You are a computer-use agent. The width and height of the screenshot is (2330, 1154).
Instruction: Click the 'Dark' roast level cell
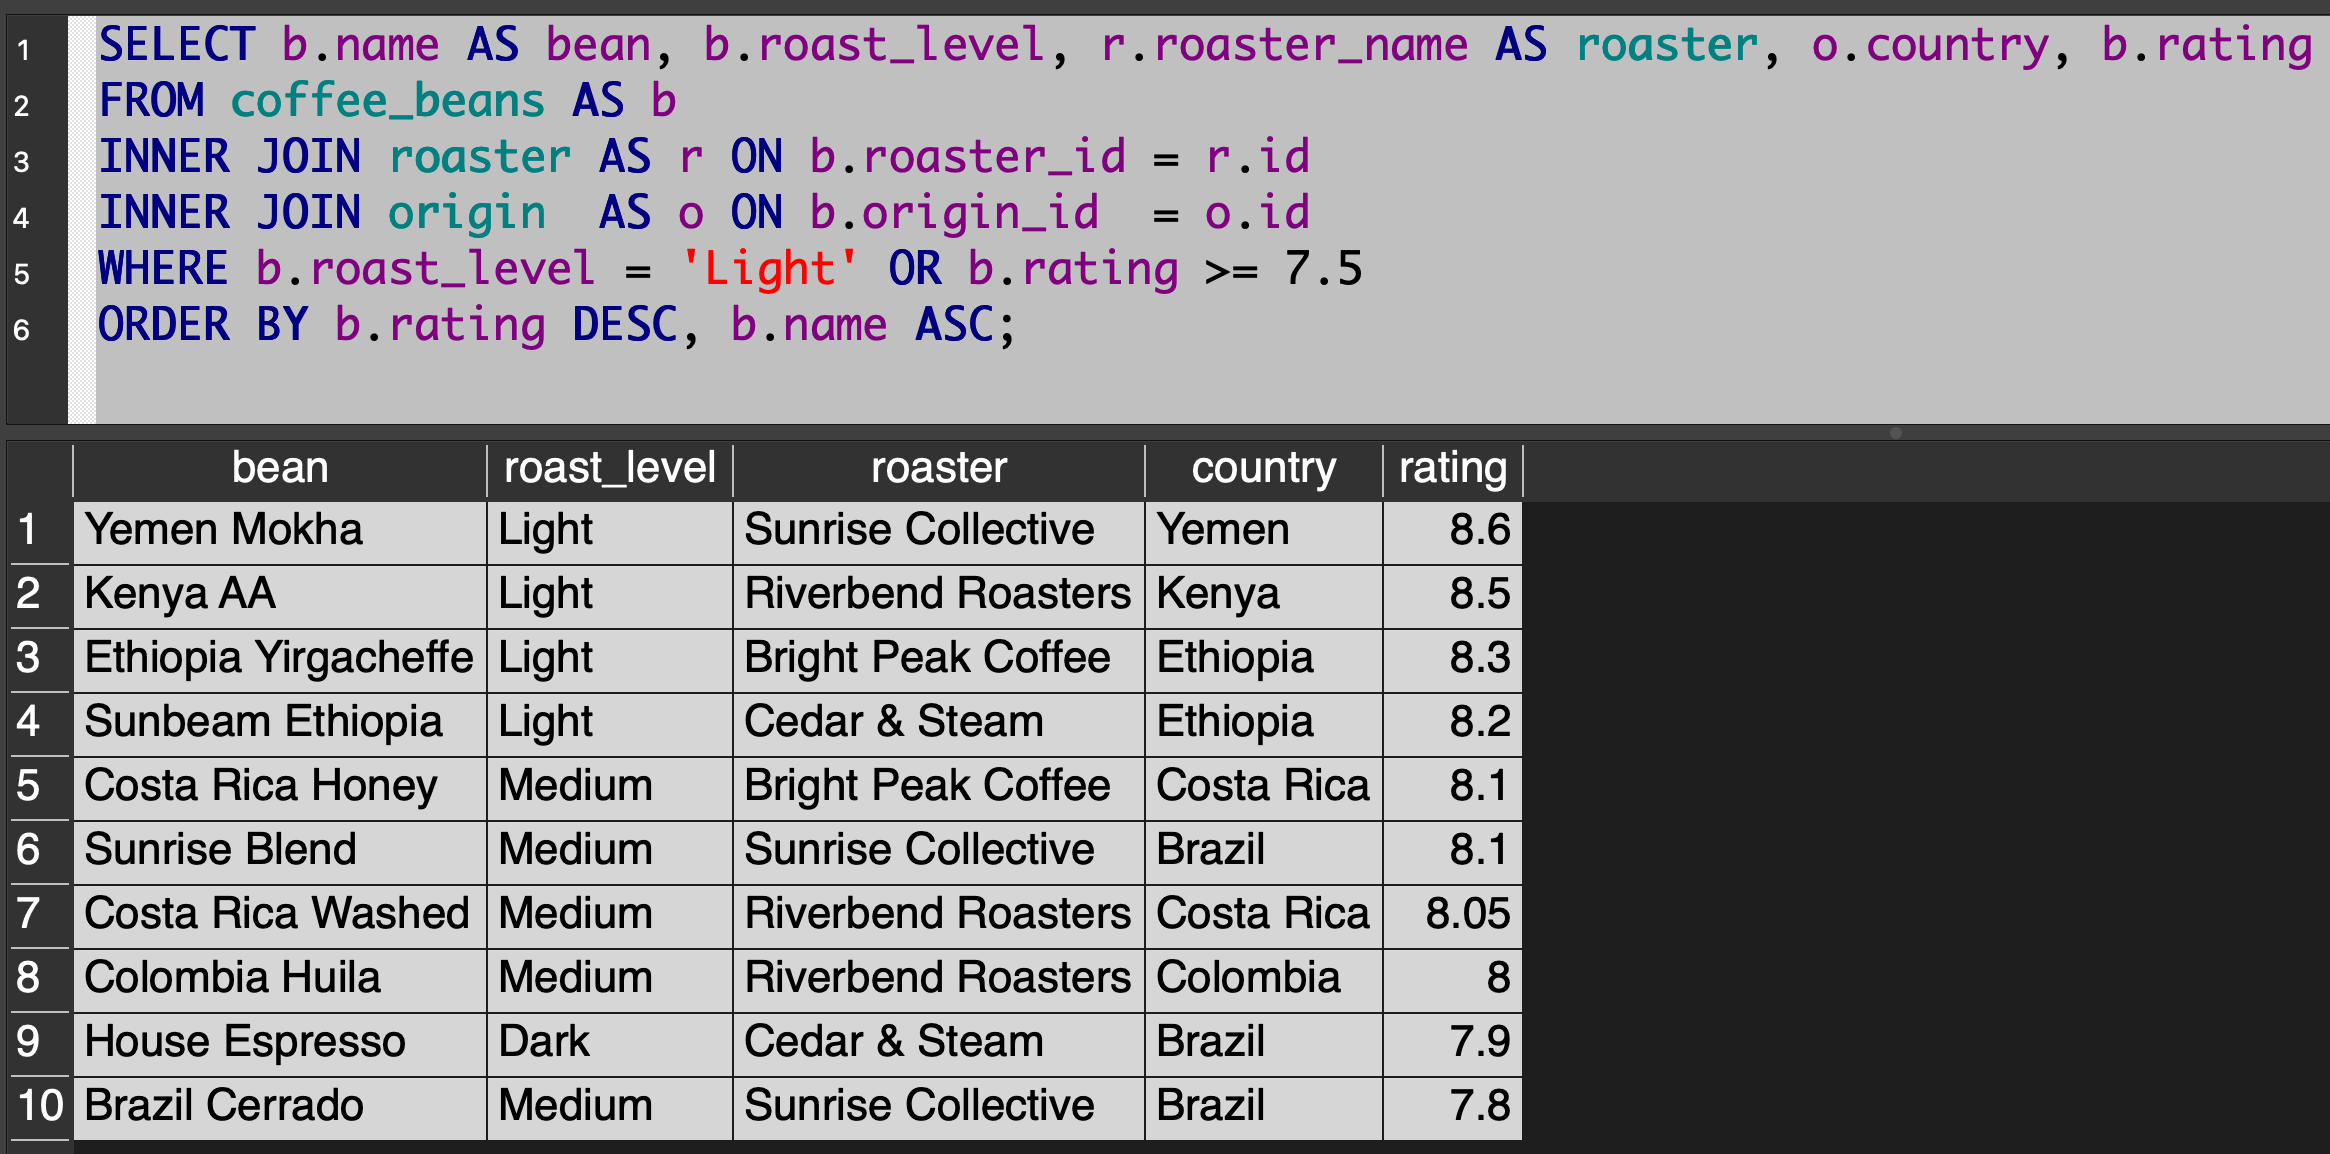pyautogui.click(x=544, y=1042)
